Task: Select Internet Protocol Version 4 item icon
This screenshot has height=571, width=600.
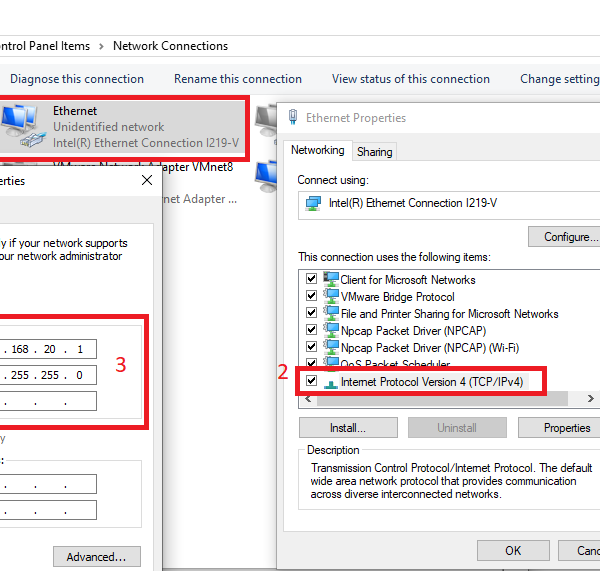Action: point(331,382)
